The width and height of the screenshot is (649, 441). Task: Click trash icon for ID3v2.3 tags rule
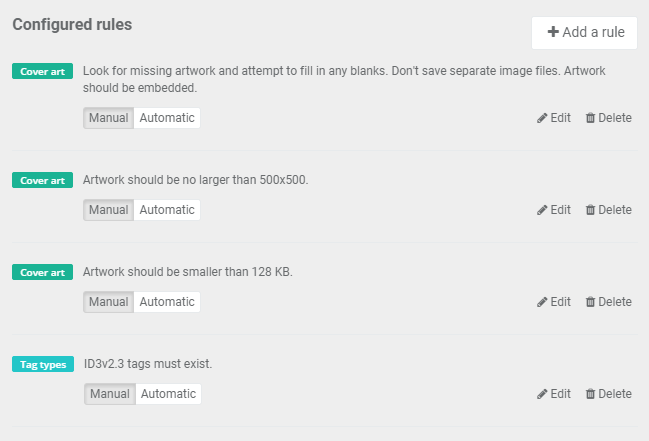click(x=590, y=394)
